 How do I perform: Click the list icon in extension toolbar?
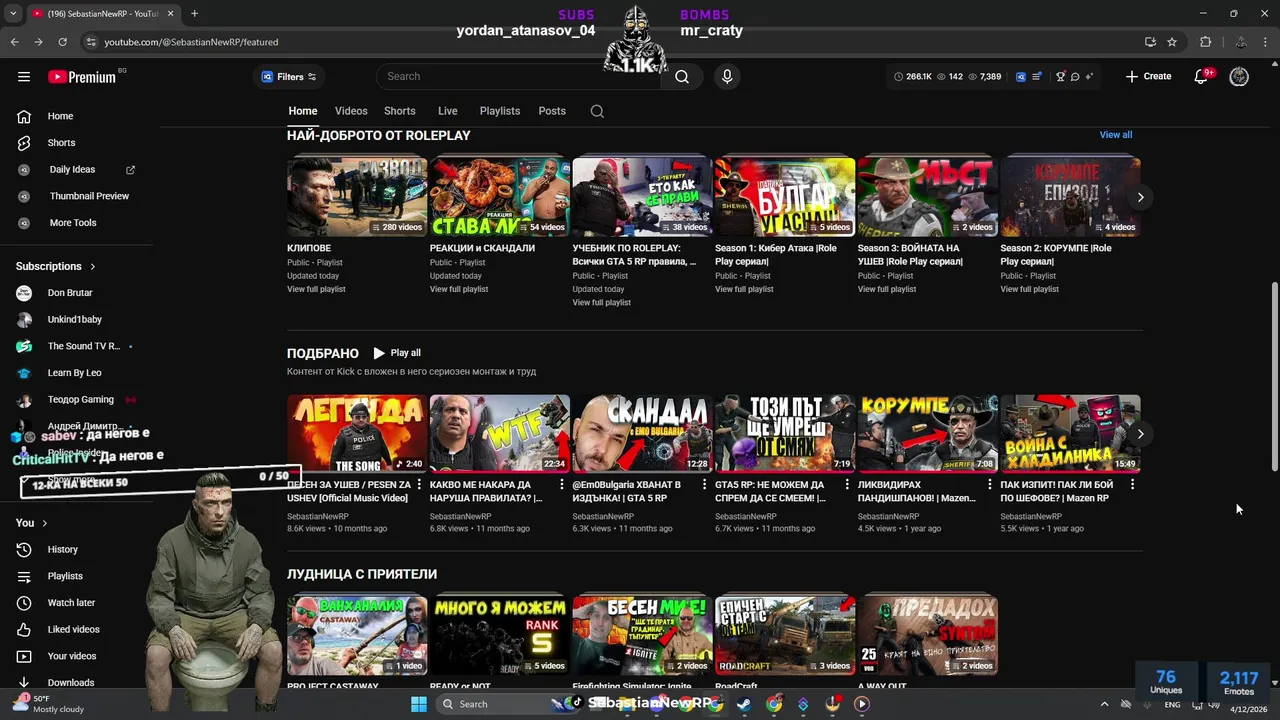(x=1037, y=77)
